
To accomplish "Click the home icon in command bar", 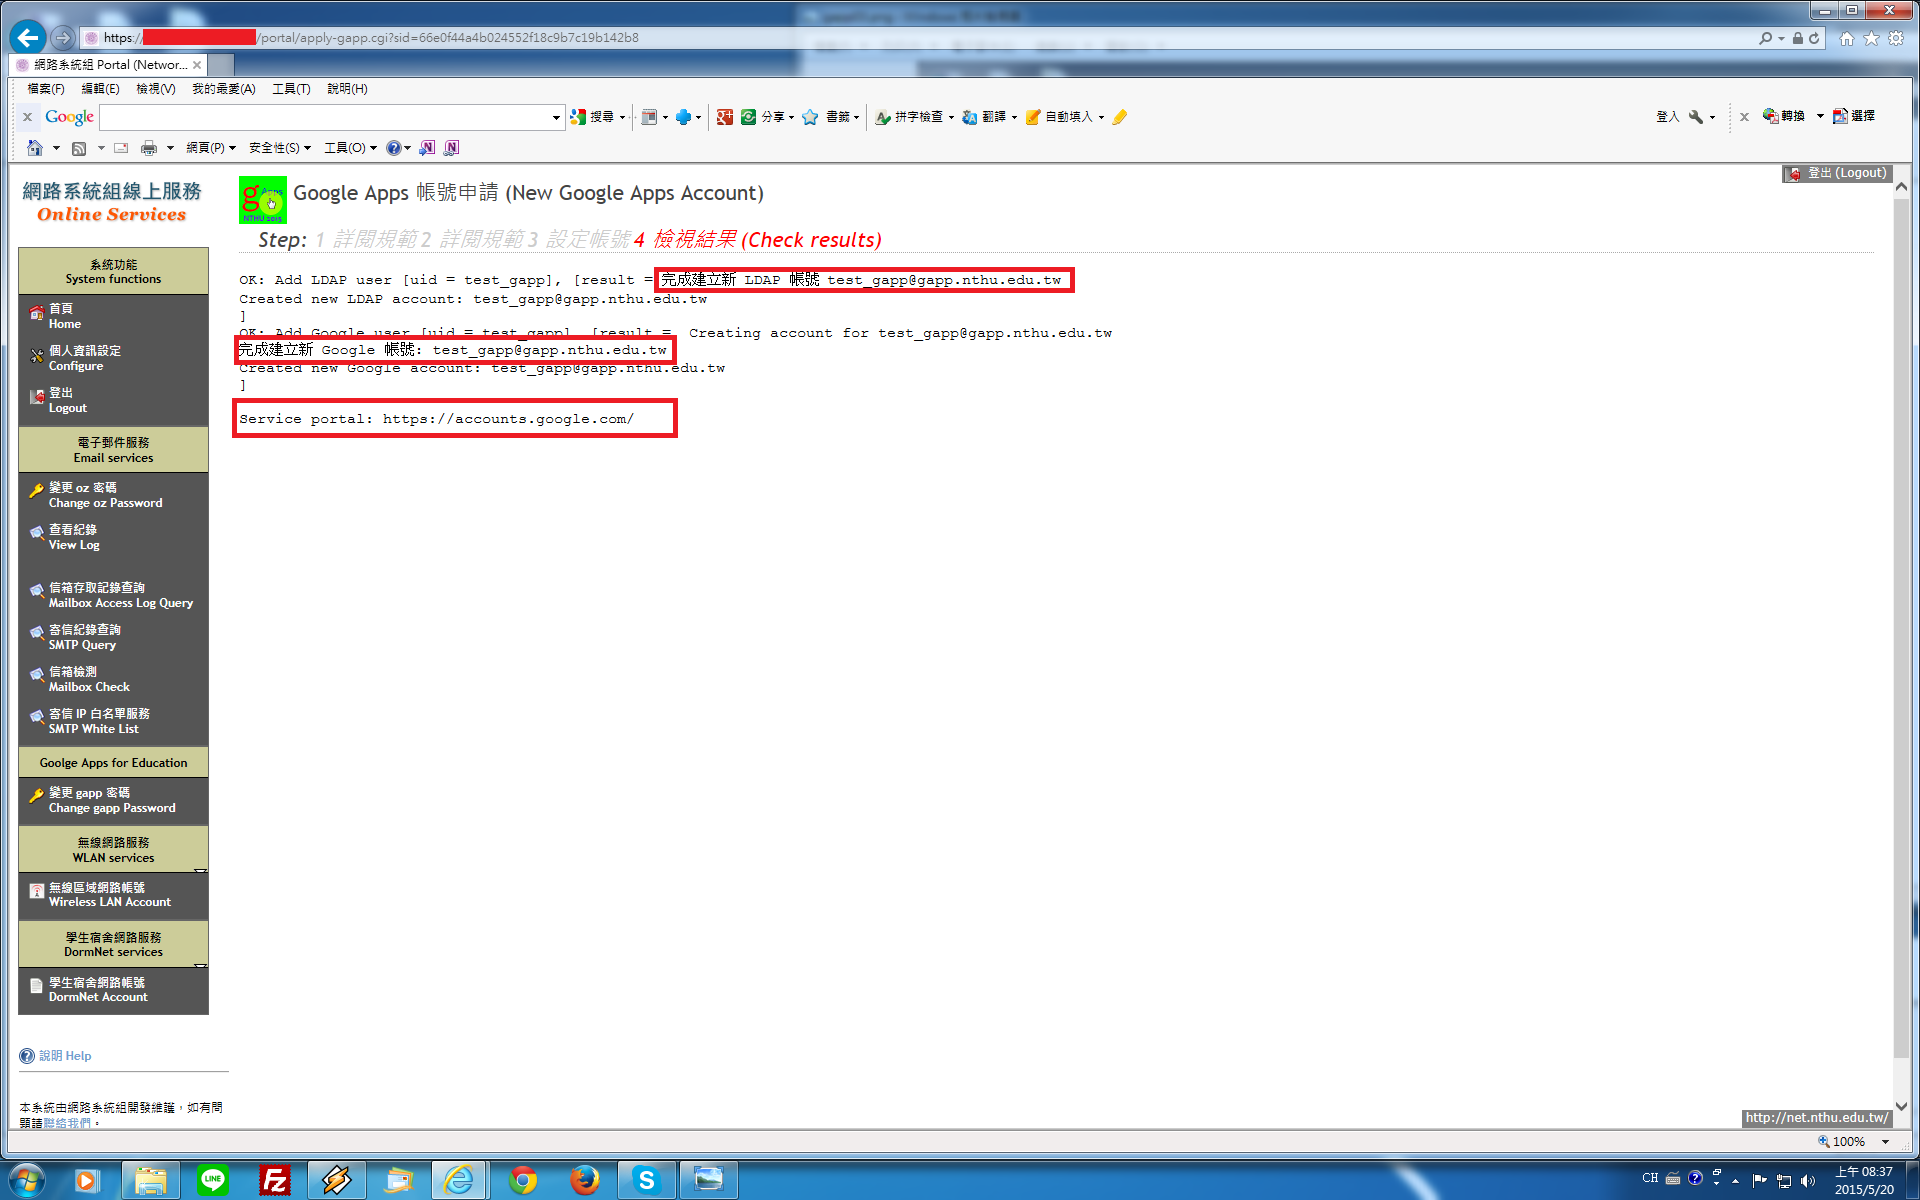I will coord(35,148).
